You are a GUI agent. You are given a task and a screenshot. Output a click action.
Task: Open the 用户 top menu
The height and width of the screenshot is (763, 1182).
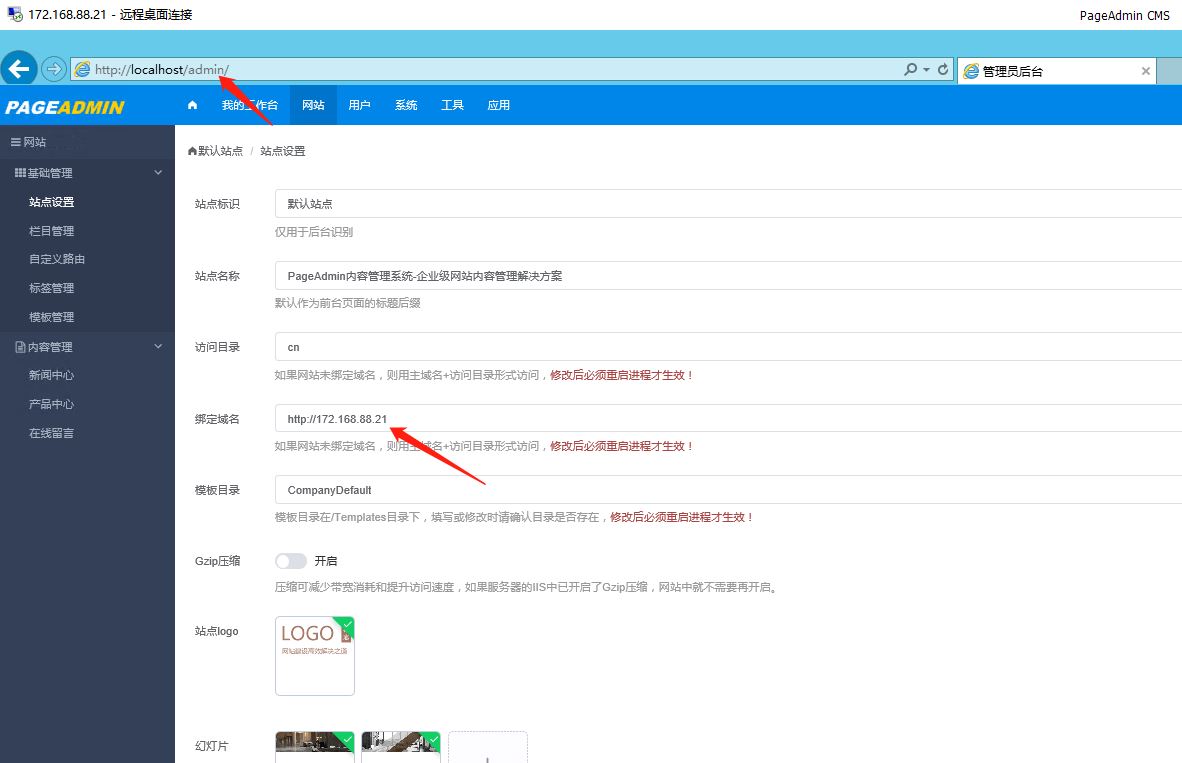point(360,105)
